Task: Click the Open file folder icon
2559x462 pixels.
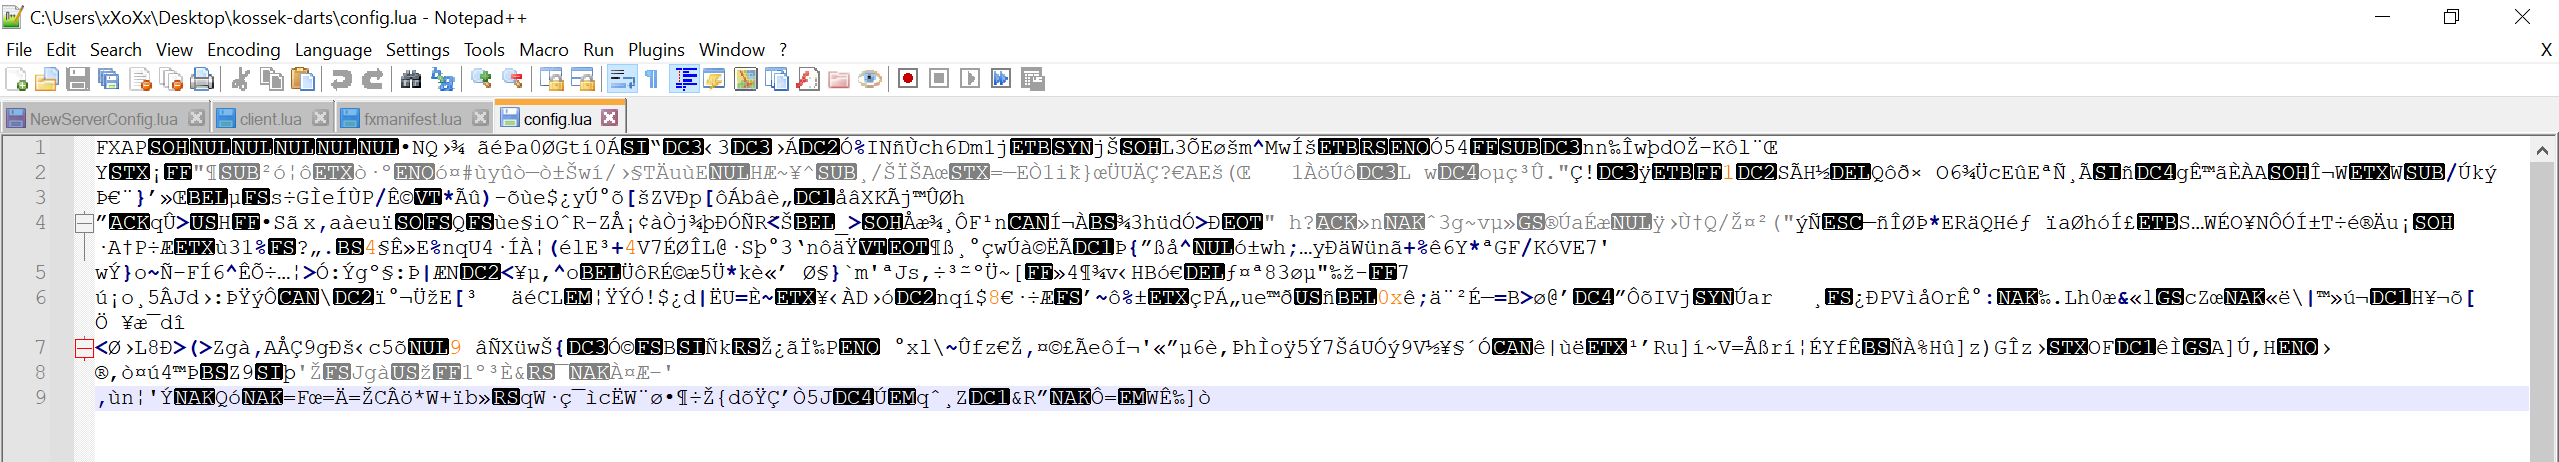Action: coord(47,79)
